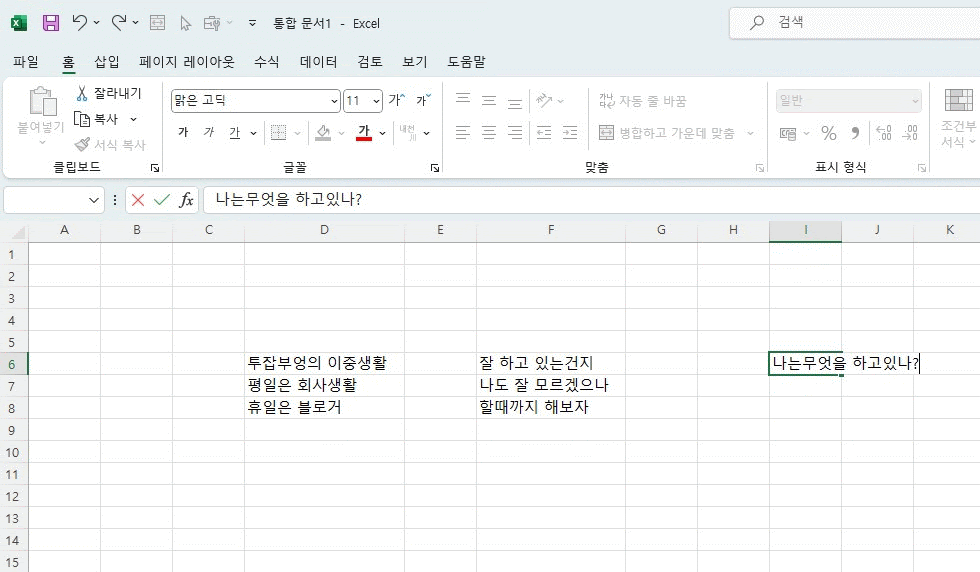The width and height of the screenshot is (980, 572).
Task: Confirm the entry with green check
Action: tap(162, 200)
